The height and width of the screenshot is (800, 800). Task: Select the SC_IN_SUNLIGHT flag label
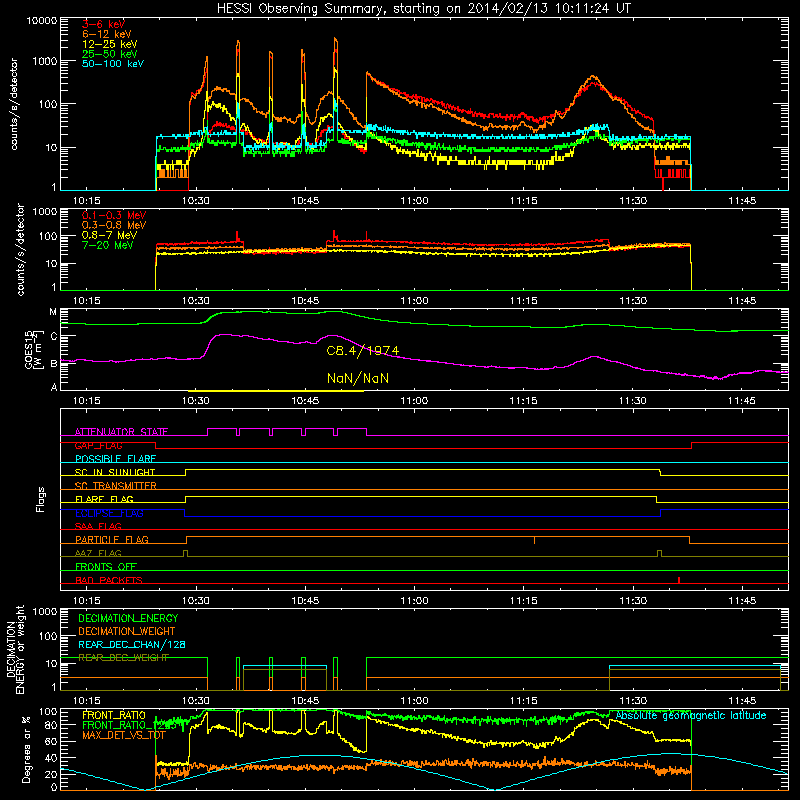(x=115, y=472)
